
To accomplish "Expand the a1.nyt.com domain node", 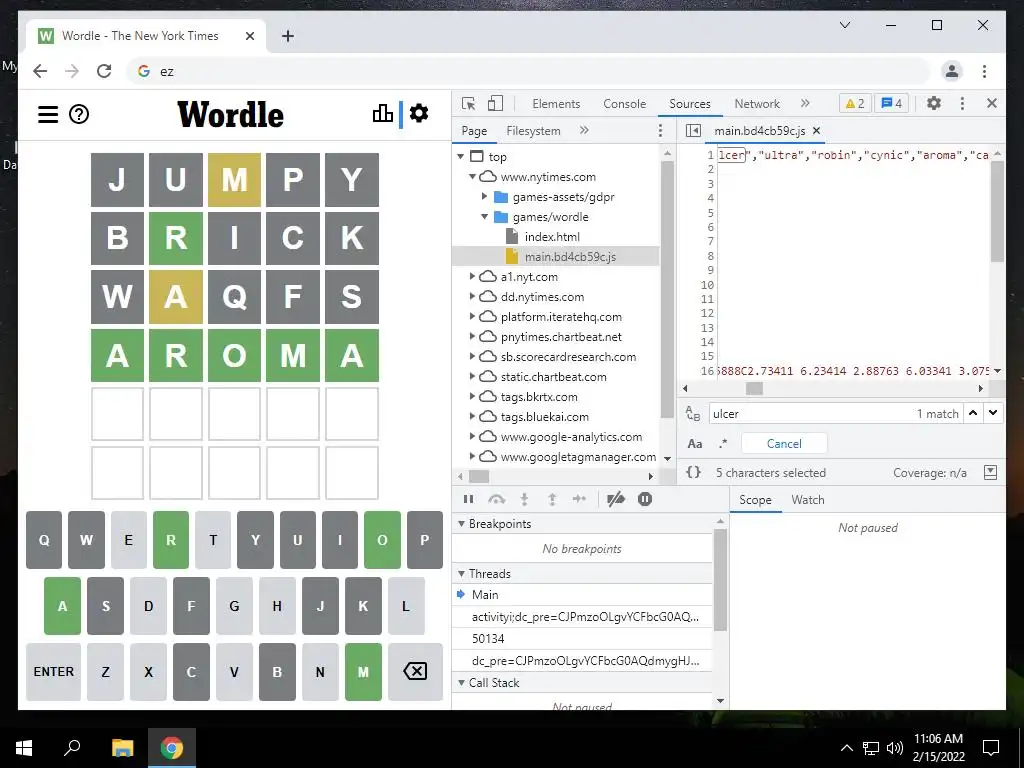I will [473, 276].
